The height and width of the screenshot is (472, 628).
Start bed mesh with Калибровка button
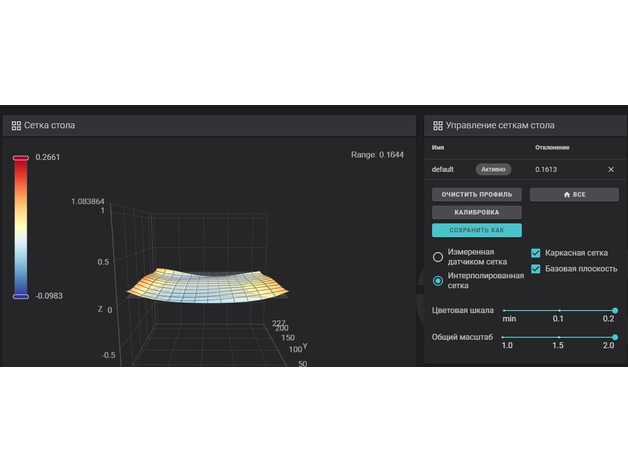(477, 212)
